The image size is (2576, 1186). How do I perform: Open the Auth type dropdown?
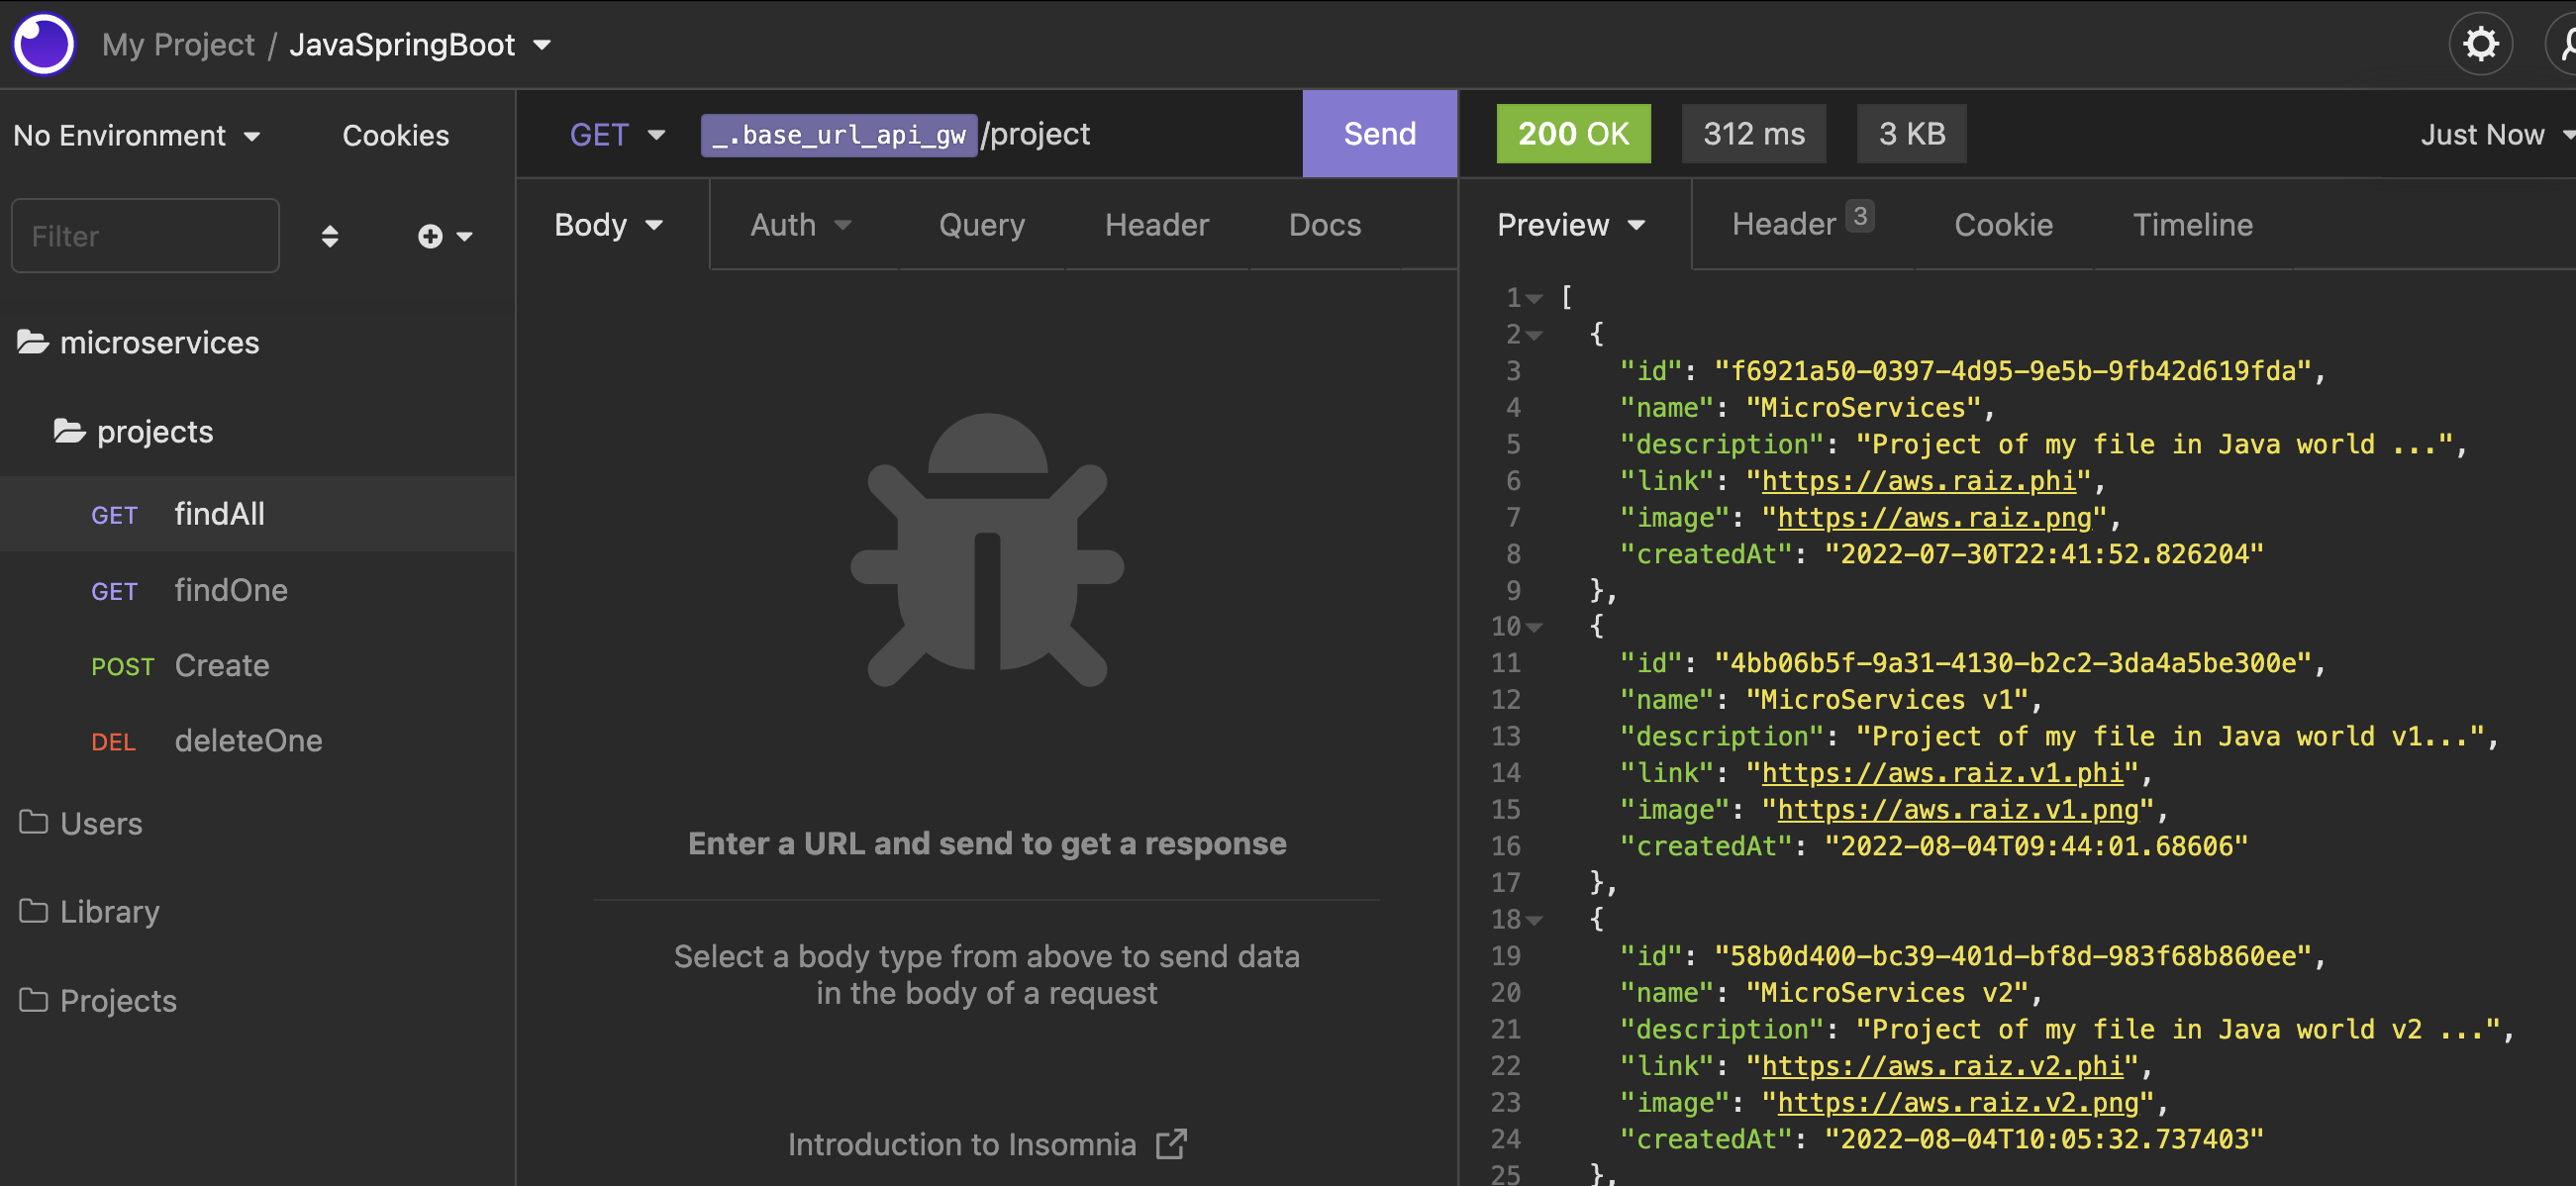(x=800, y=225)
